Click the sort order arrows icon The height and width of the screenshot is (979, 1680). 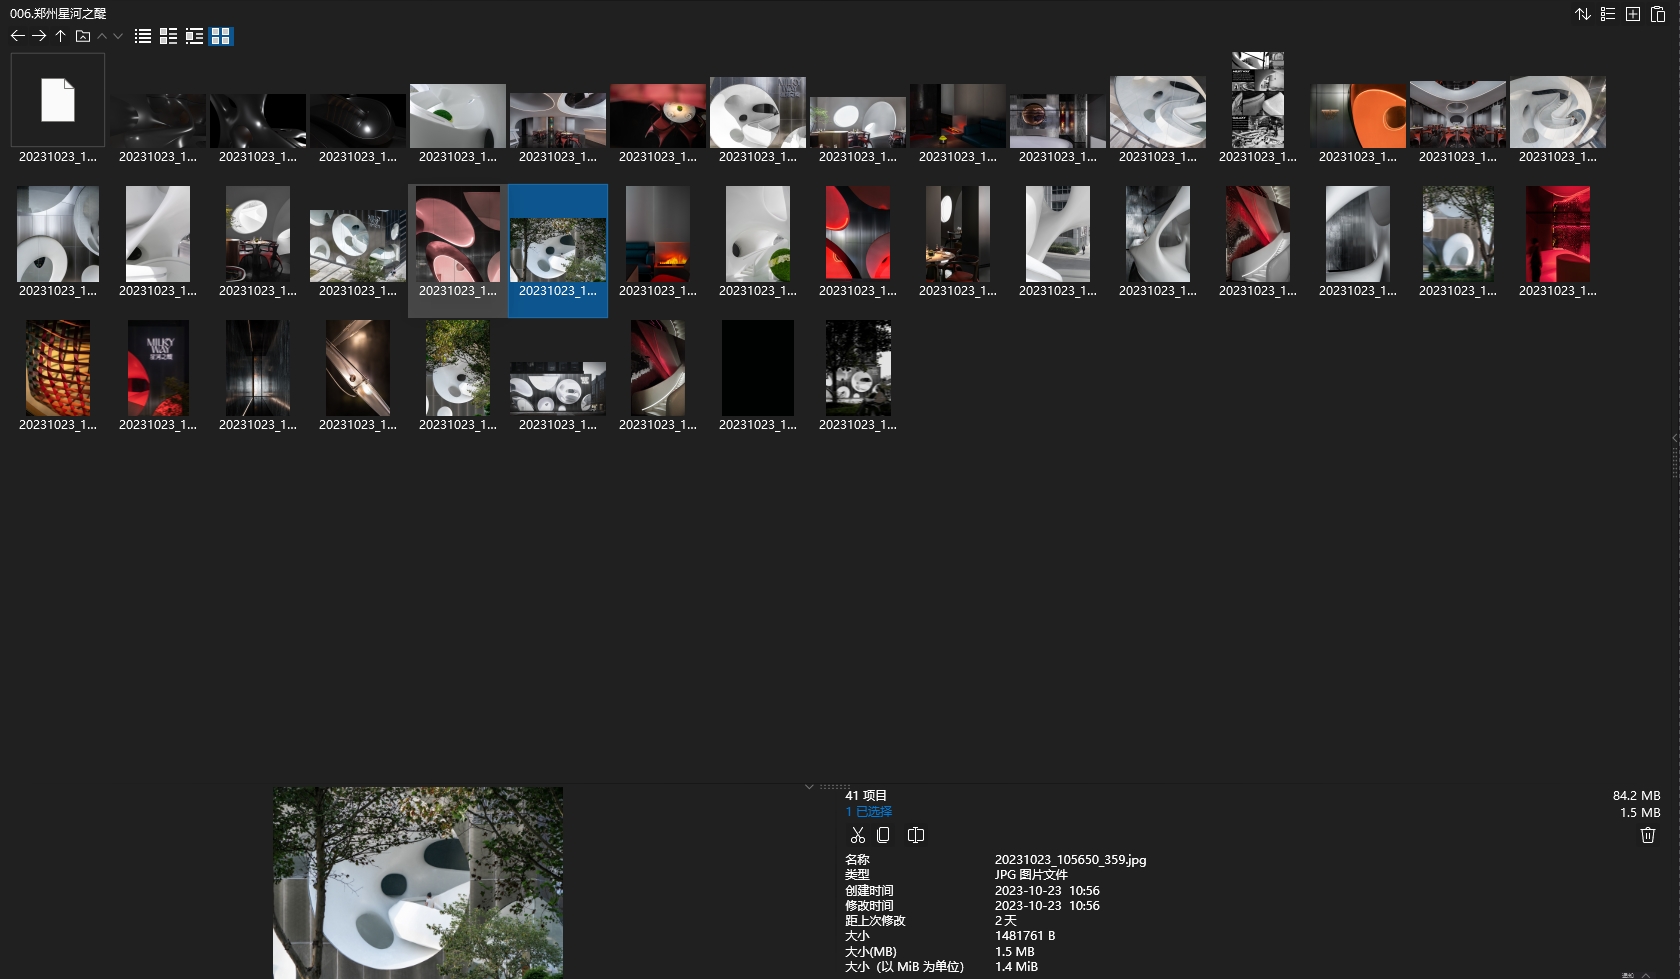1582,14
